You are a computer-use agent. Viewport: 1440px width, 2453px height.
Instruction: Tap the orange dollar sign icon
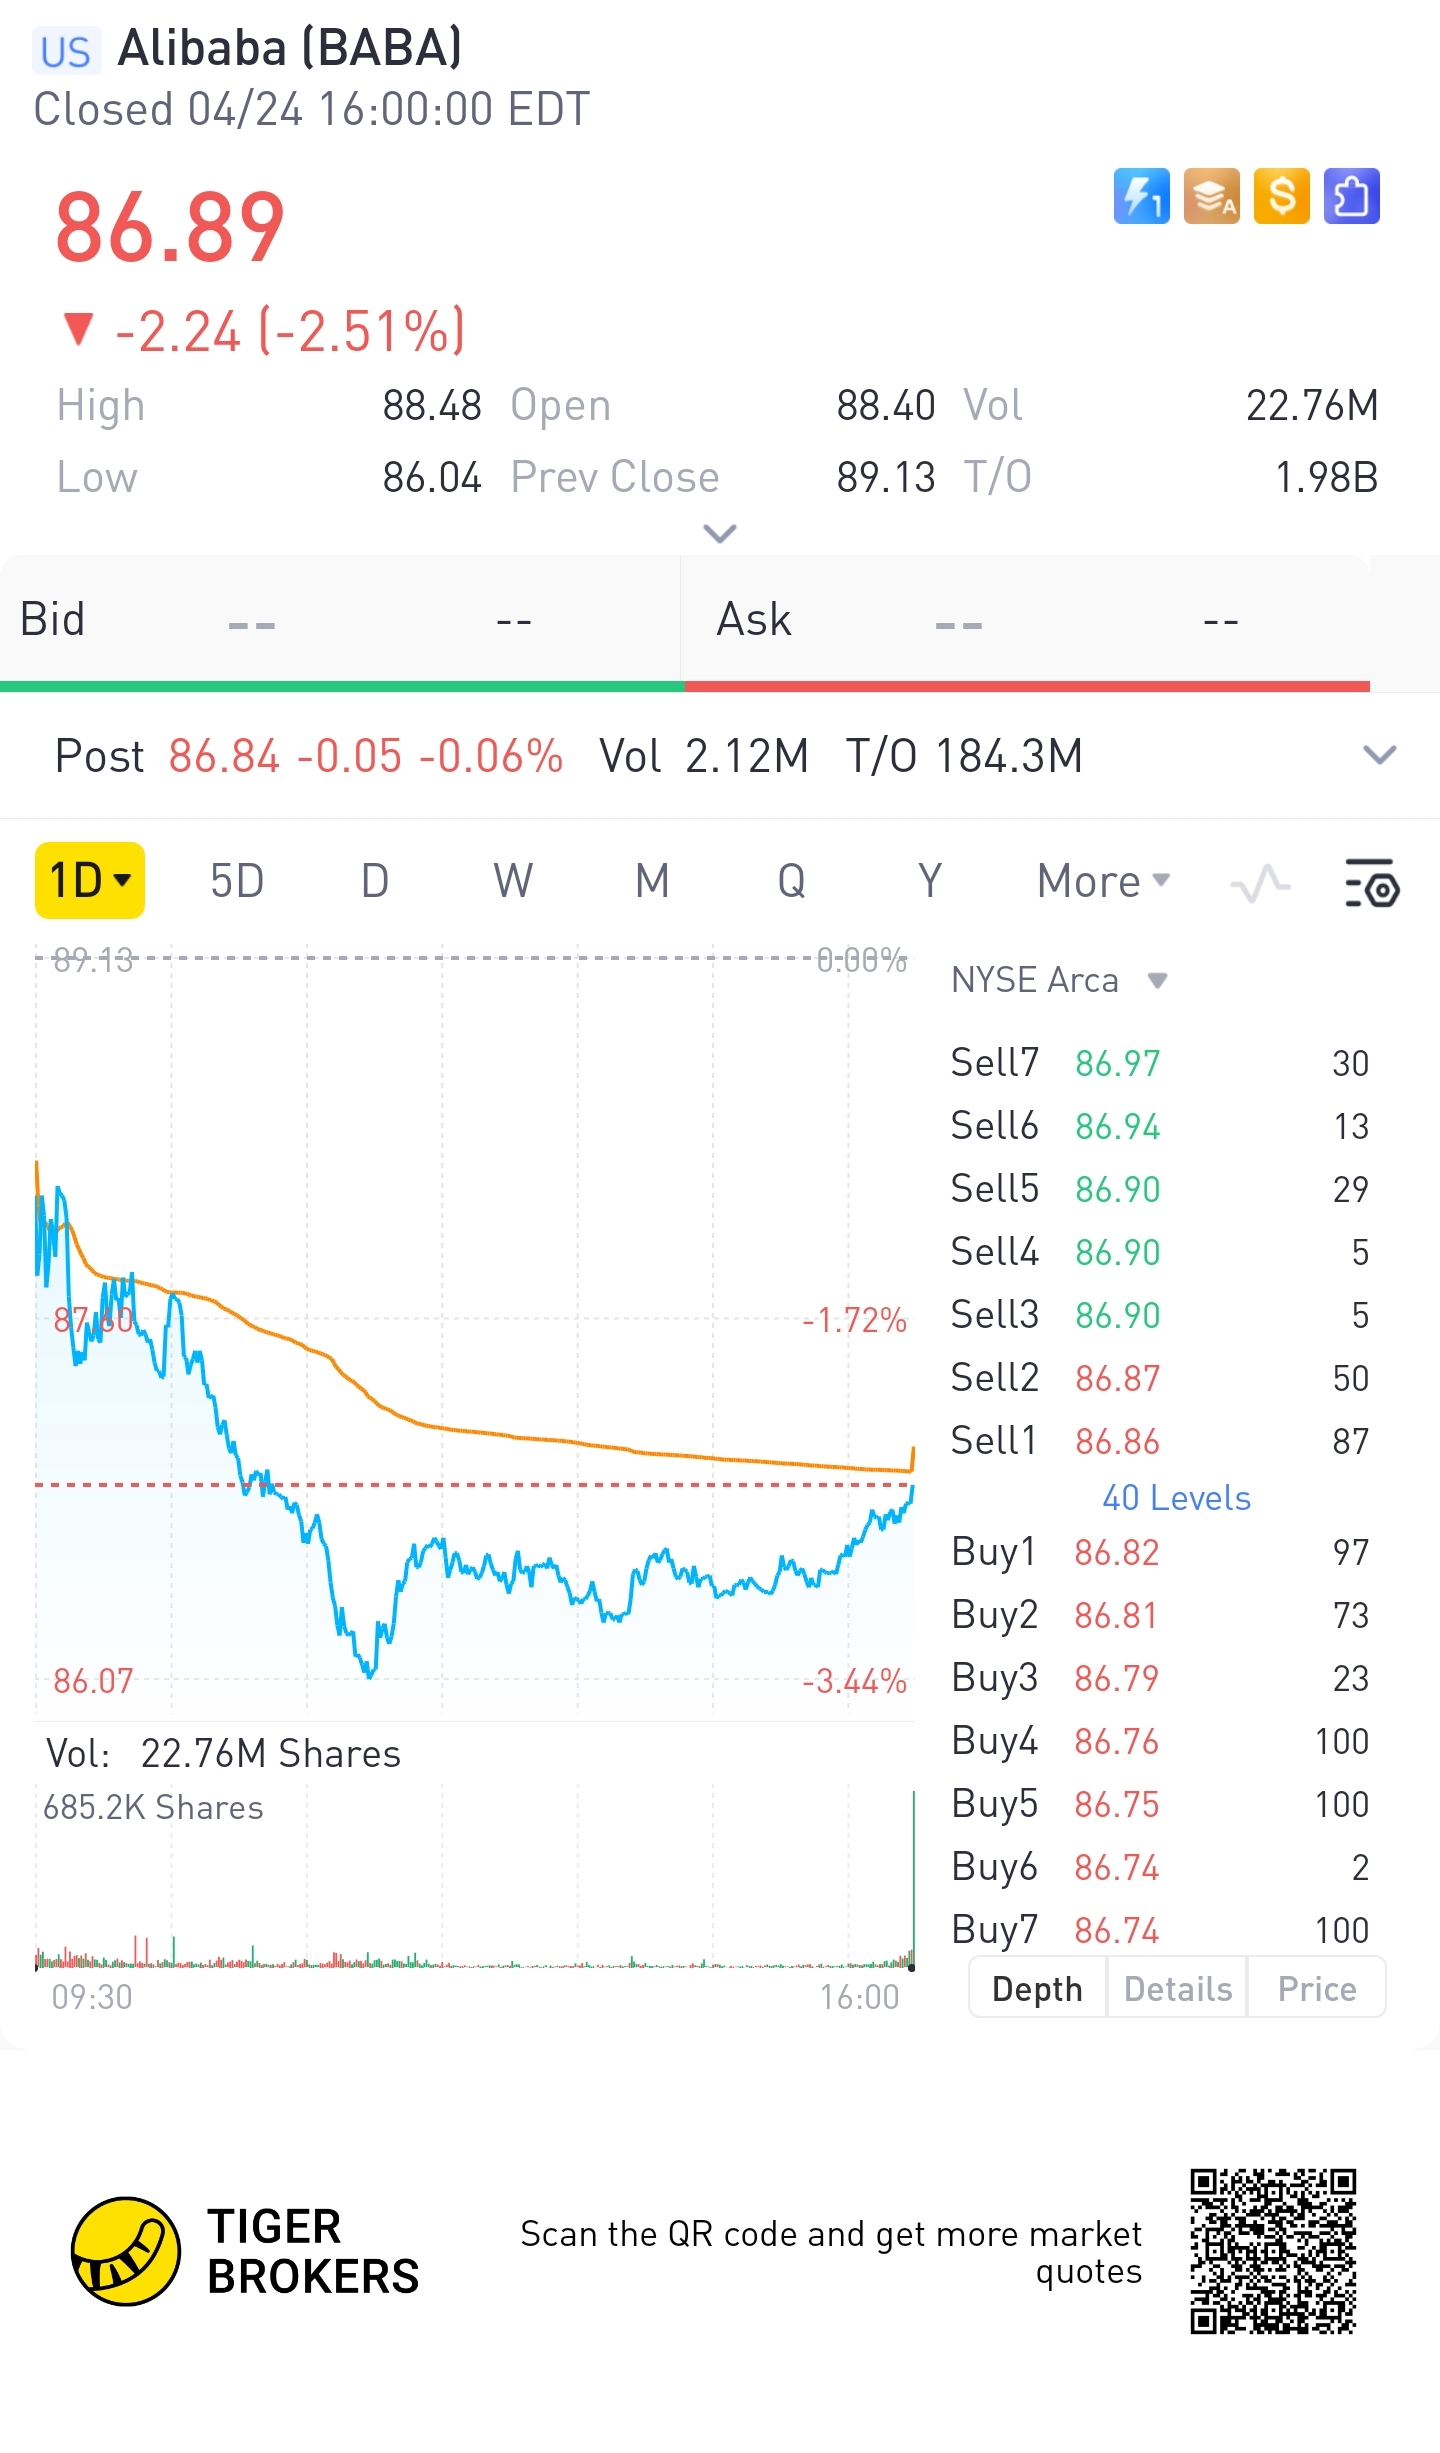click(x=1281, y=196)
